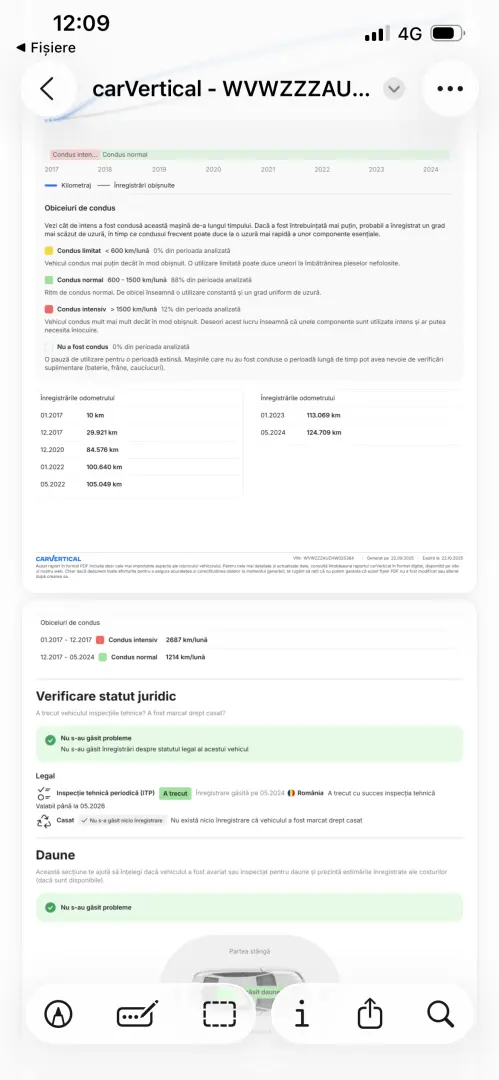
Task: Tap the Casat recycle icon
Action: pos(44,820)
